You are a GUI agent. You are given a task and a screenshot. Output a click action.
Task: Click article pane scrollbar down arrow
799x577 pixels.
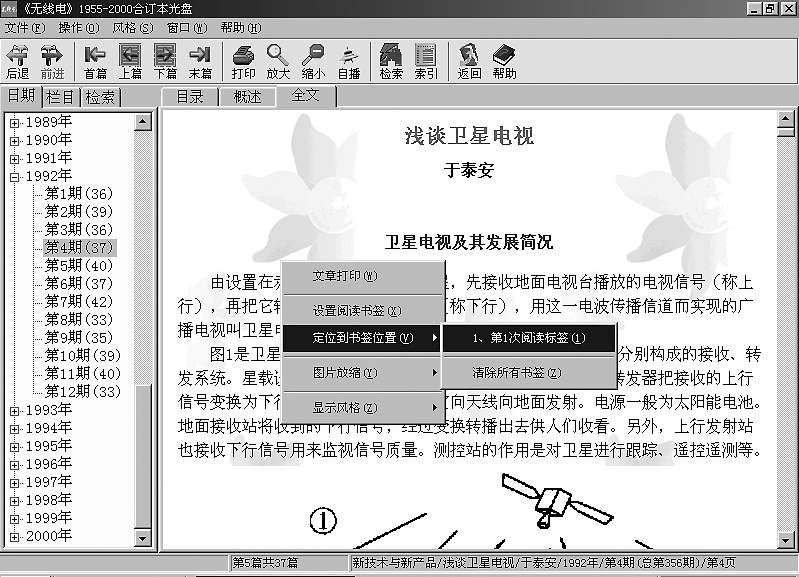[x=785, y=540]
